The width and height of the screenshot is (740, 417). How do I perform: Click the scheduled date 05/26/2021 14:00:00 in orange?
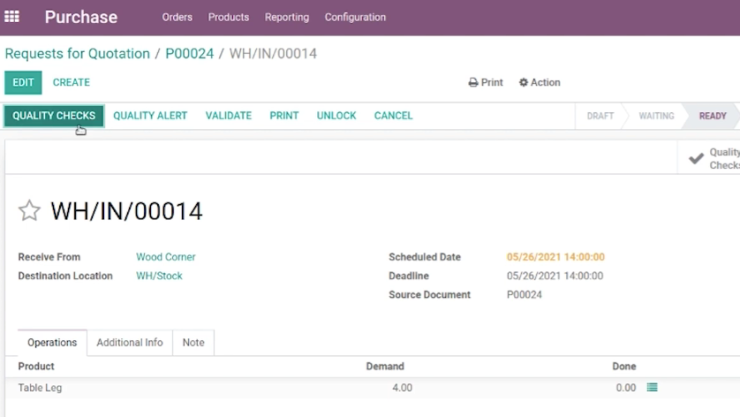555,257
